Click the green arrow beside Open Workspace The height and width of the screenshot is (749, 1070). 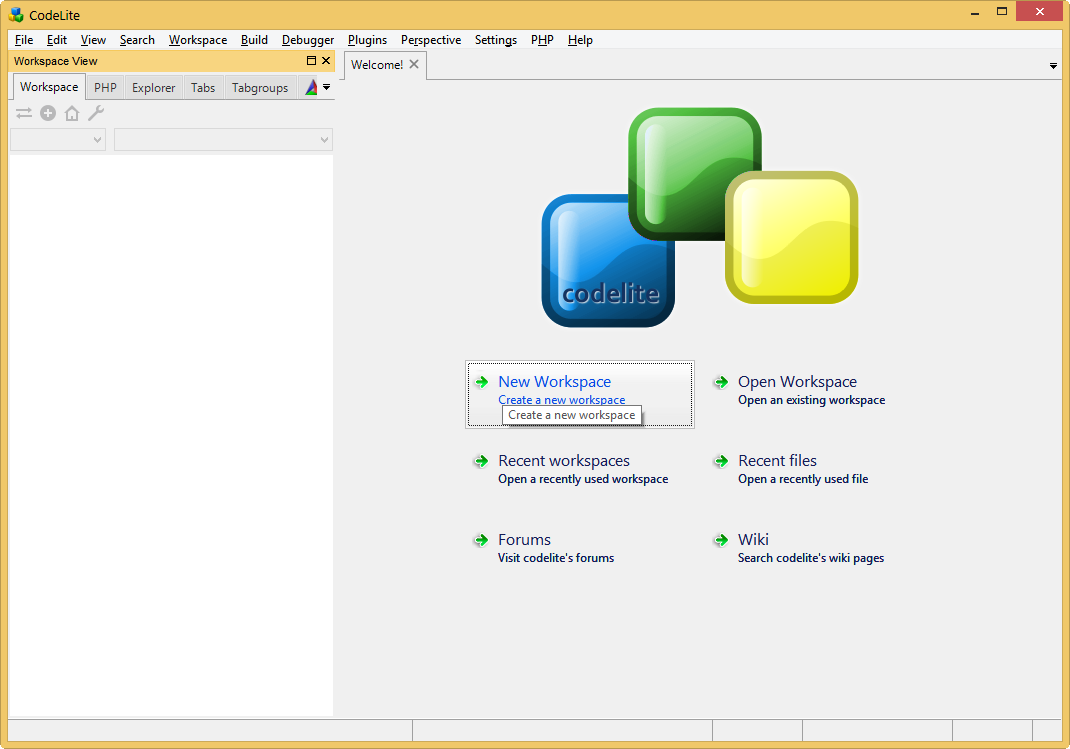point(721,382)
